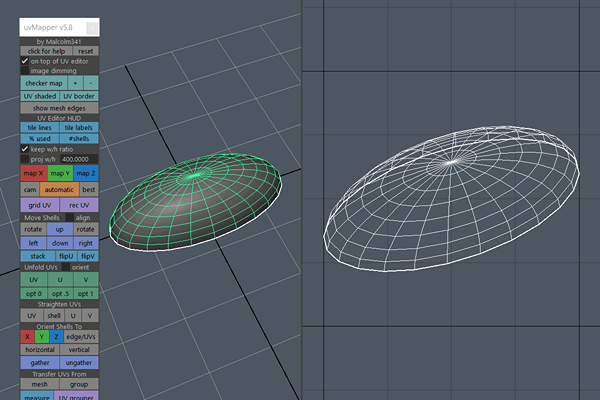The image size is (600, 400).
Task: Click the plus button beside checker map
Action: (74, 83)
